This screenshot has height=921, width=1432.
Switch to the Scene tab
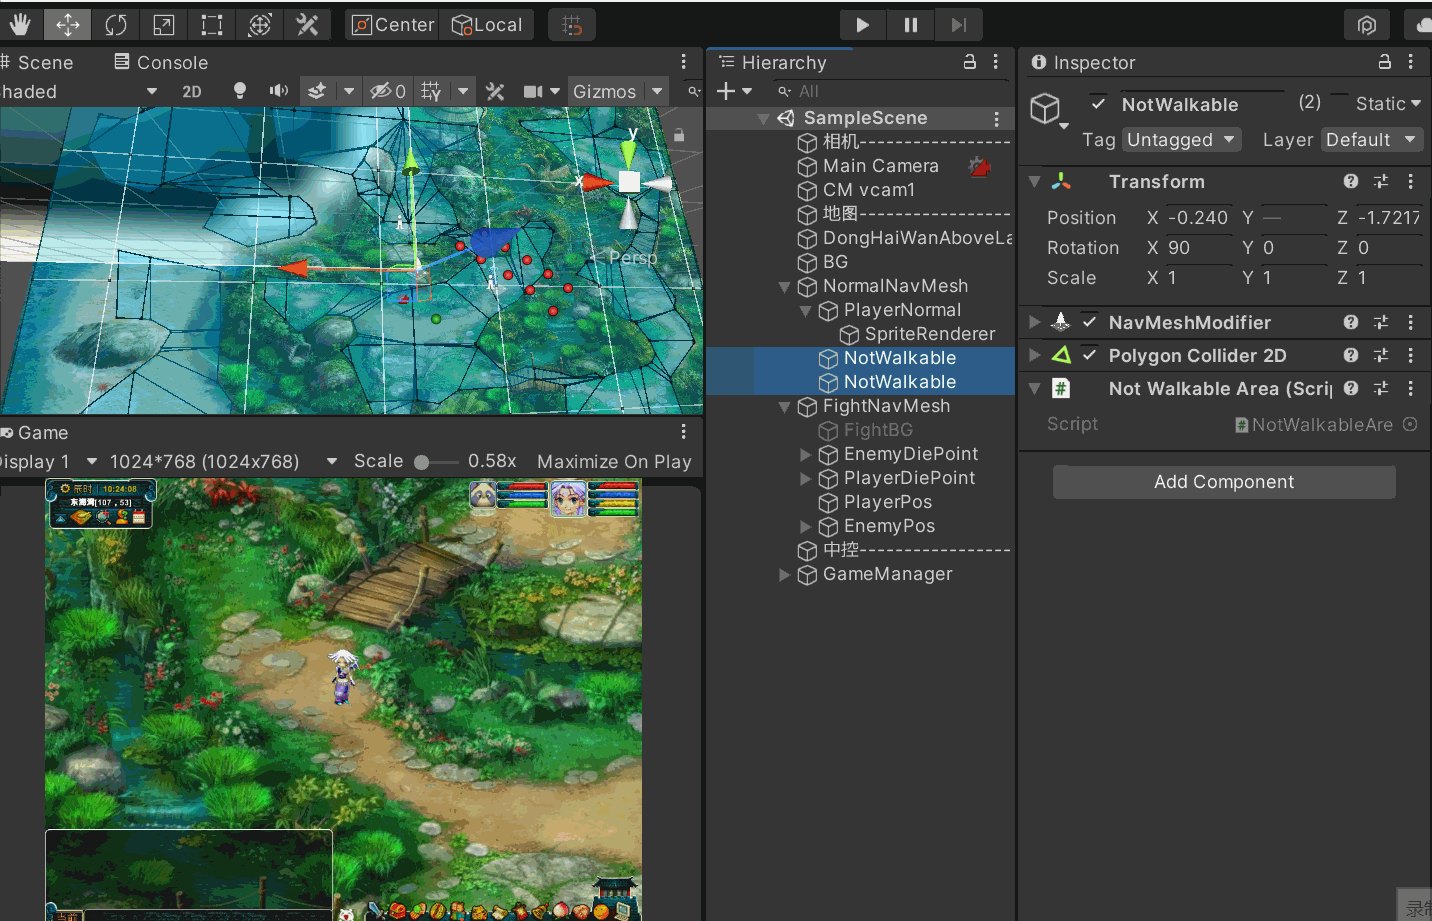click(x=38, y=62)
